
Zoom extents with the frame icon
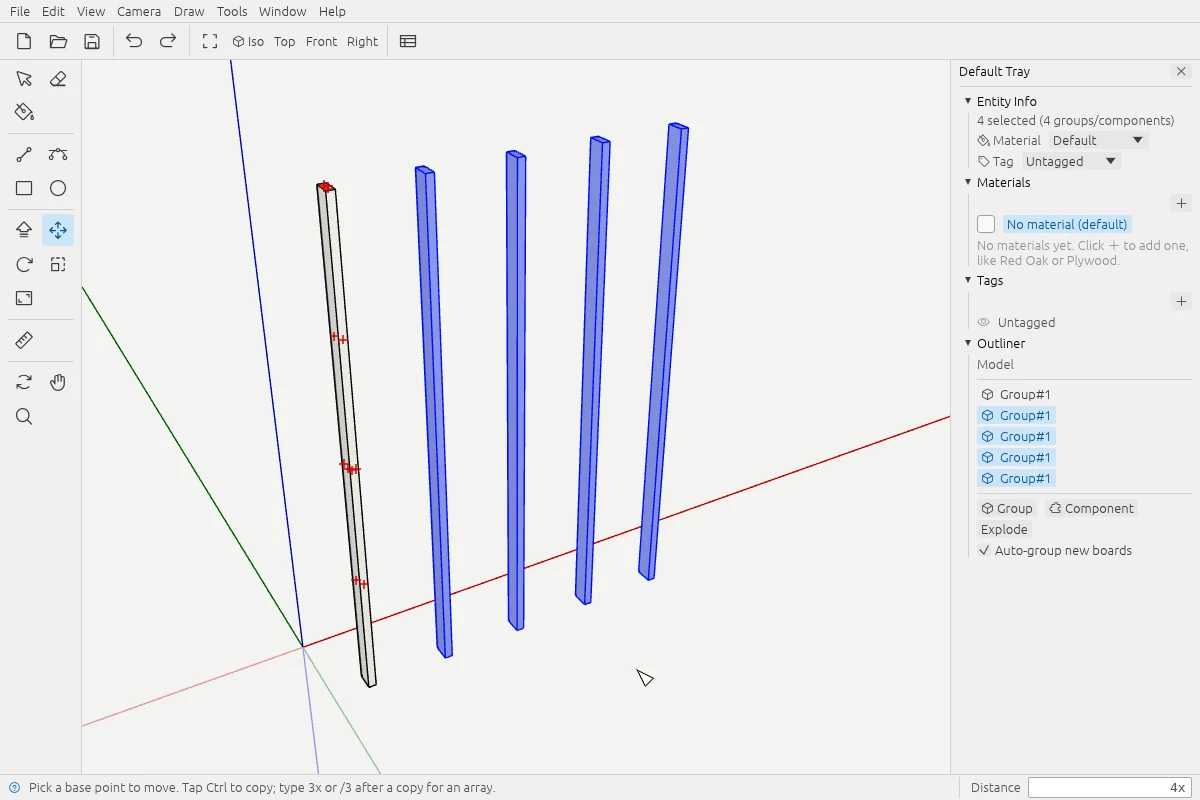click(x=210, y=41)
